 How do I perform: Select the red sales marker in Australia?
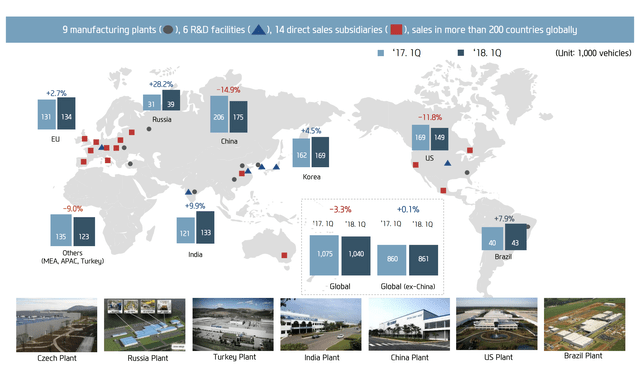pos(284,255)
